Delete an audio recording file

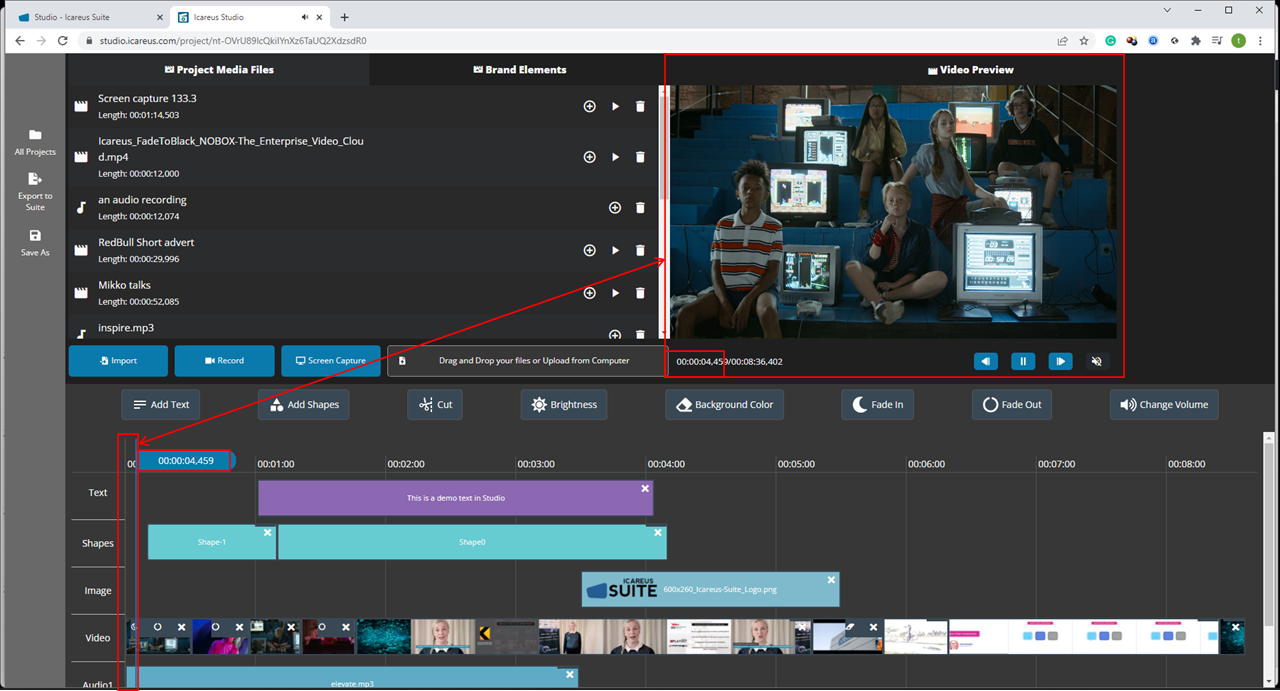pos(641,208)
